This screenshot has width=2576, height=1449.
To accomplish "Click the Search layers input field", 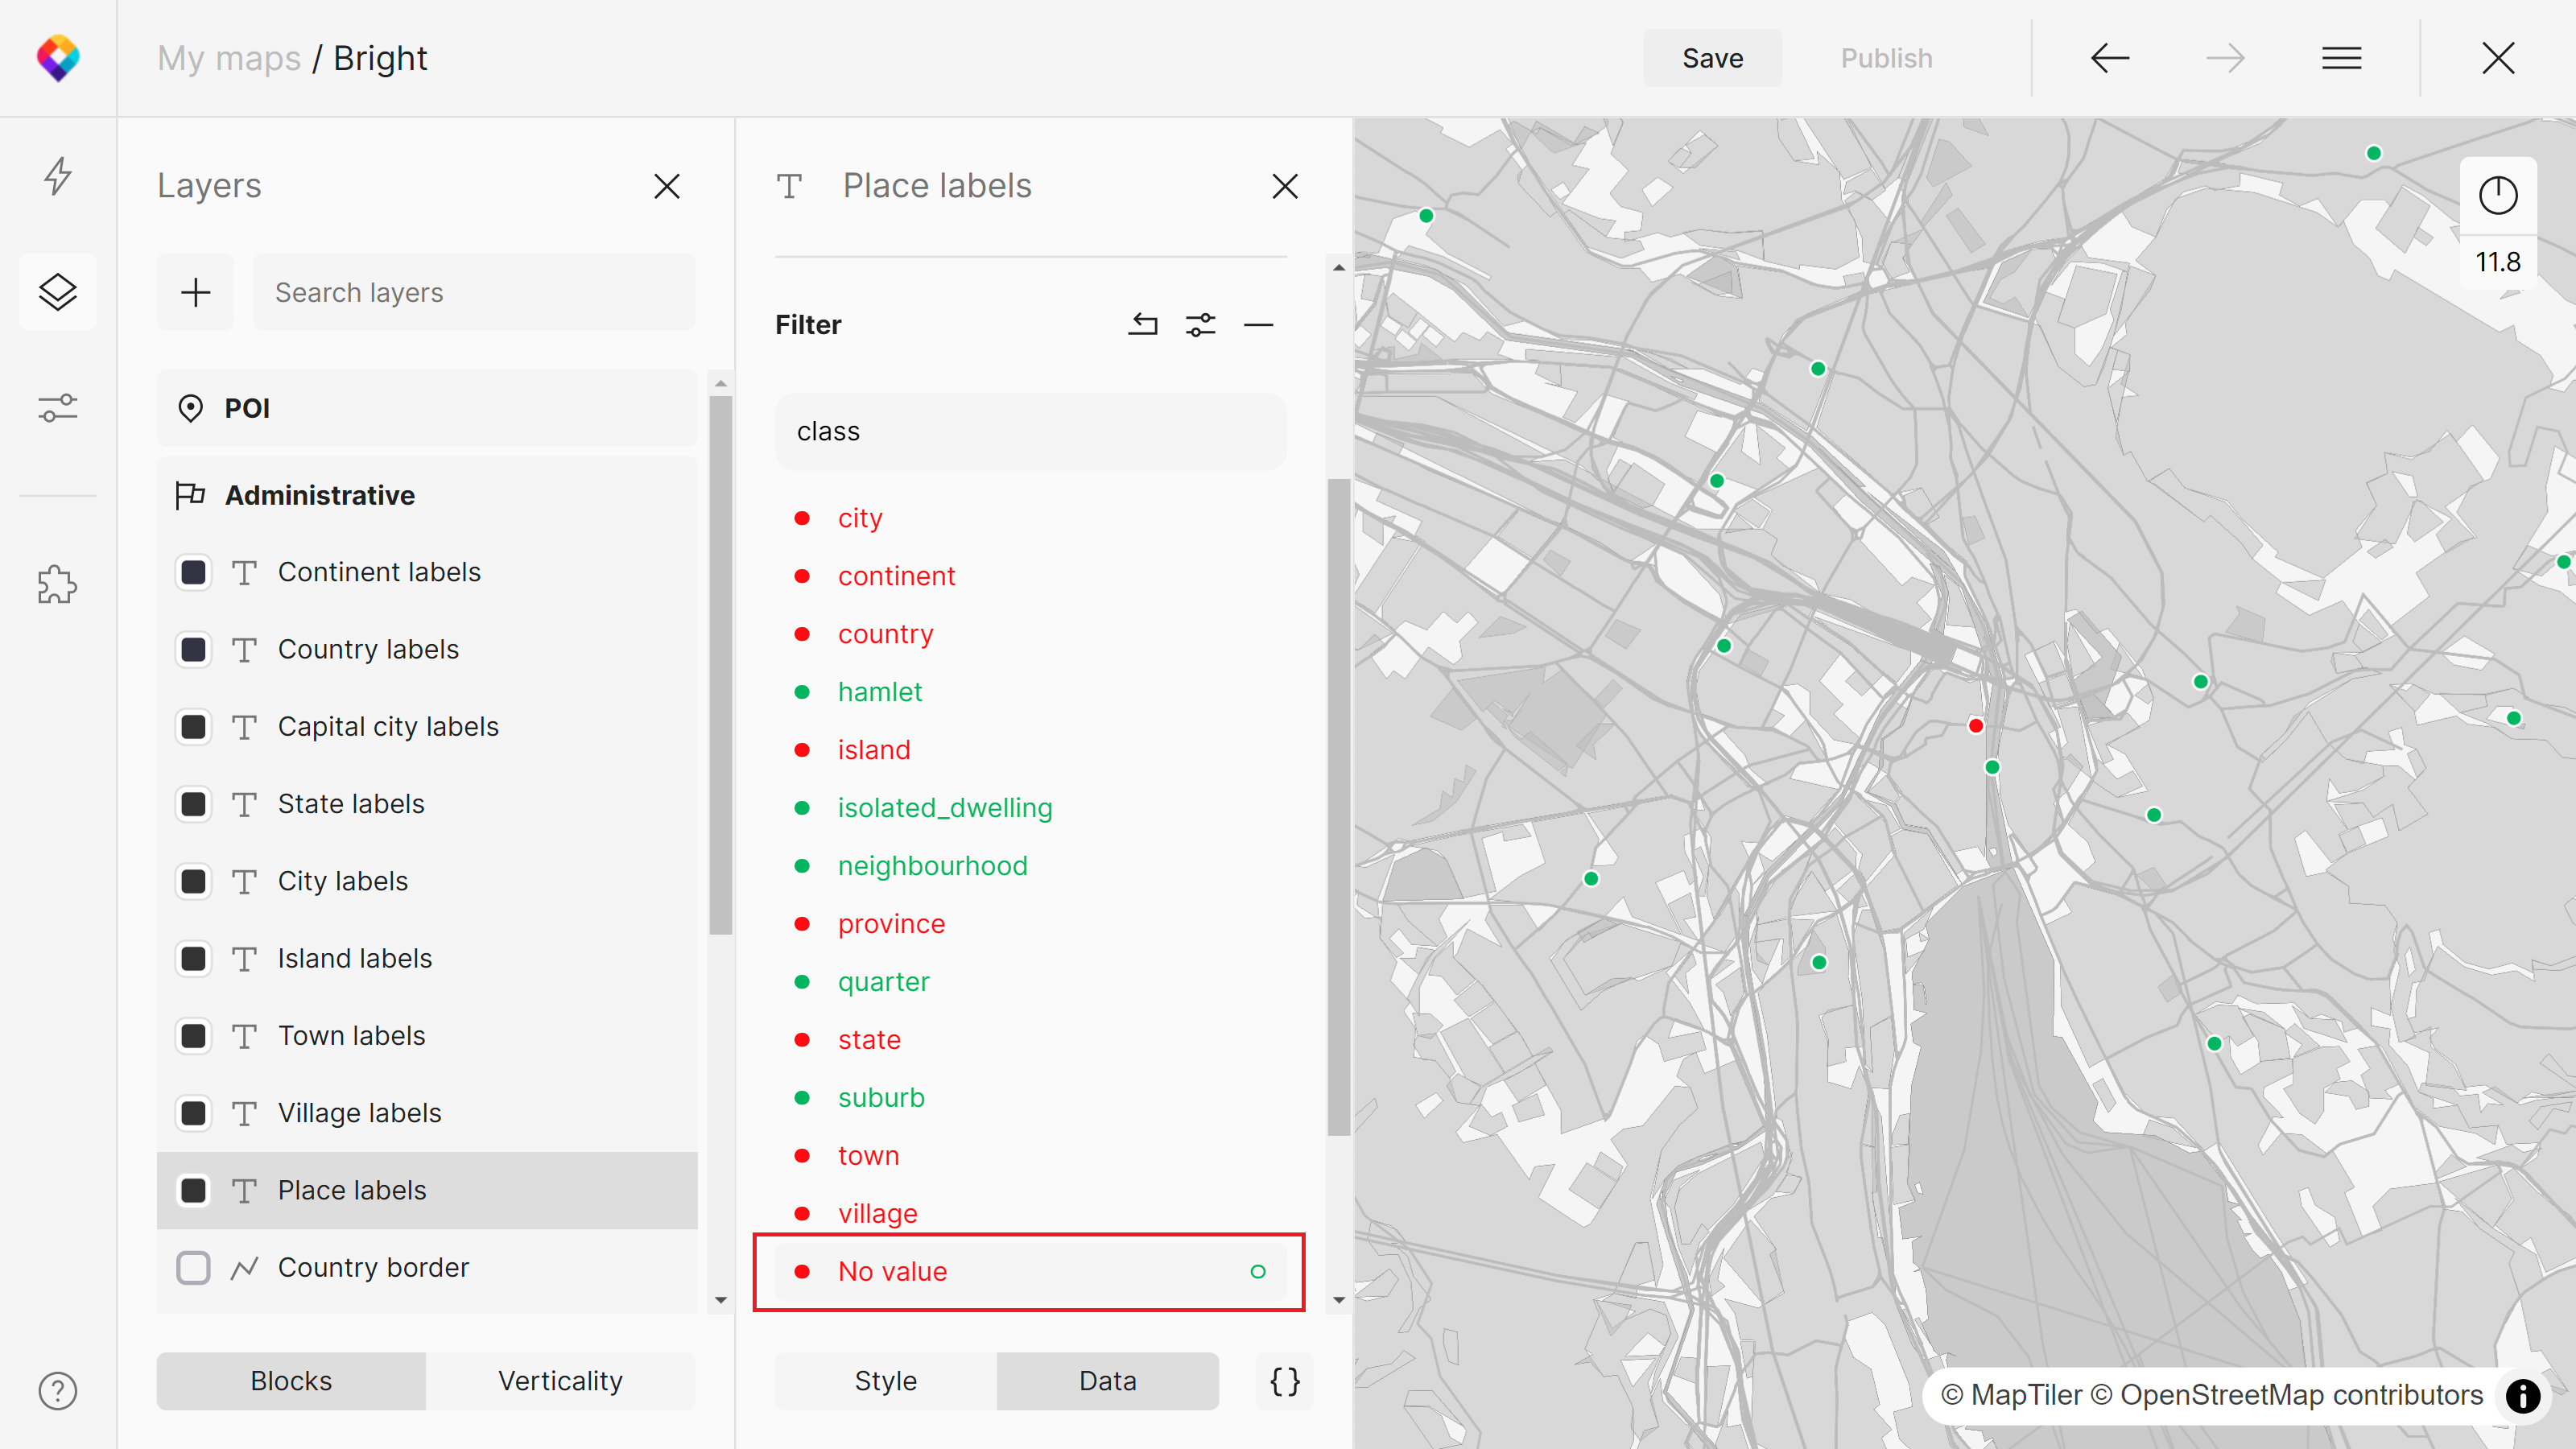I will tap(474, 292).
